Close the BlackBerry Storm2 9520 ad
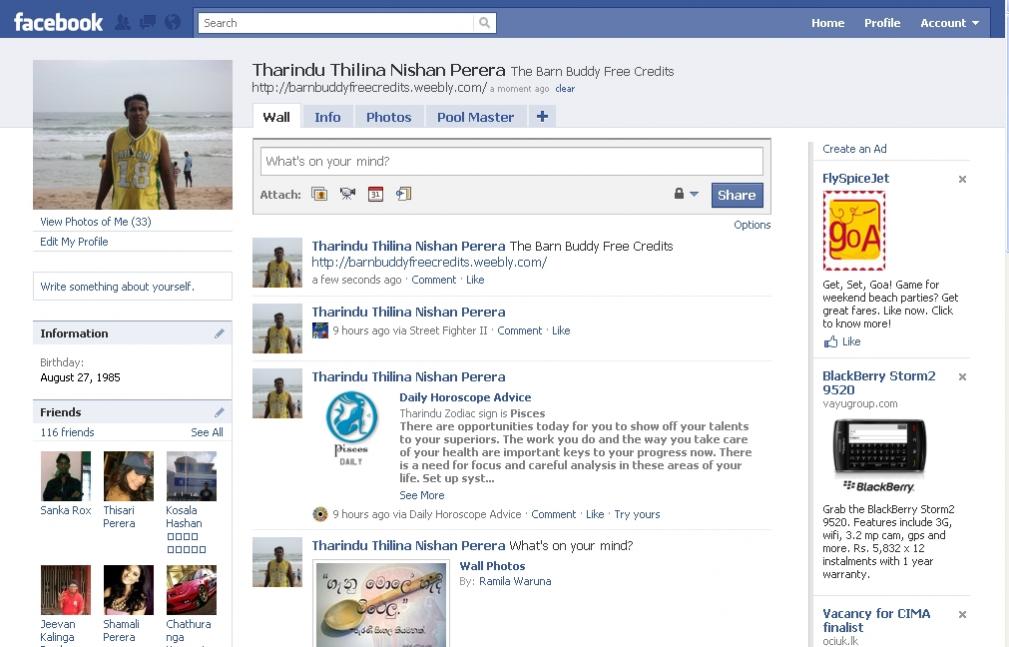Screen dimensions: 1009x647 (962, 377)
